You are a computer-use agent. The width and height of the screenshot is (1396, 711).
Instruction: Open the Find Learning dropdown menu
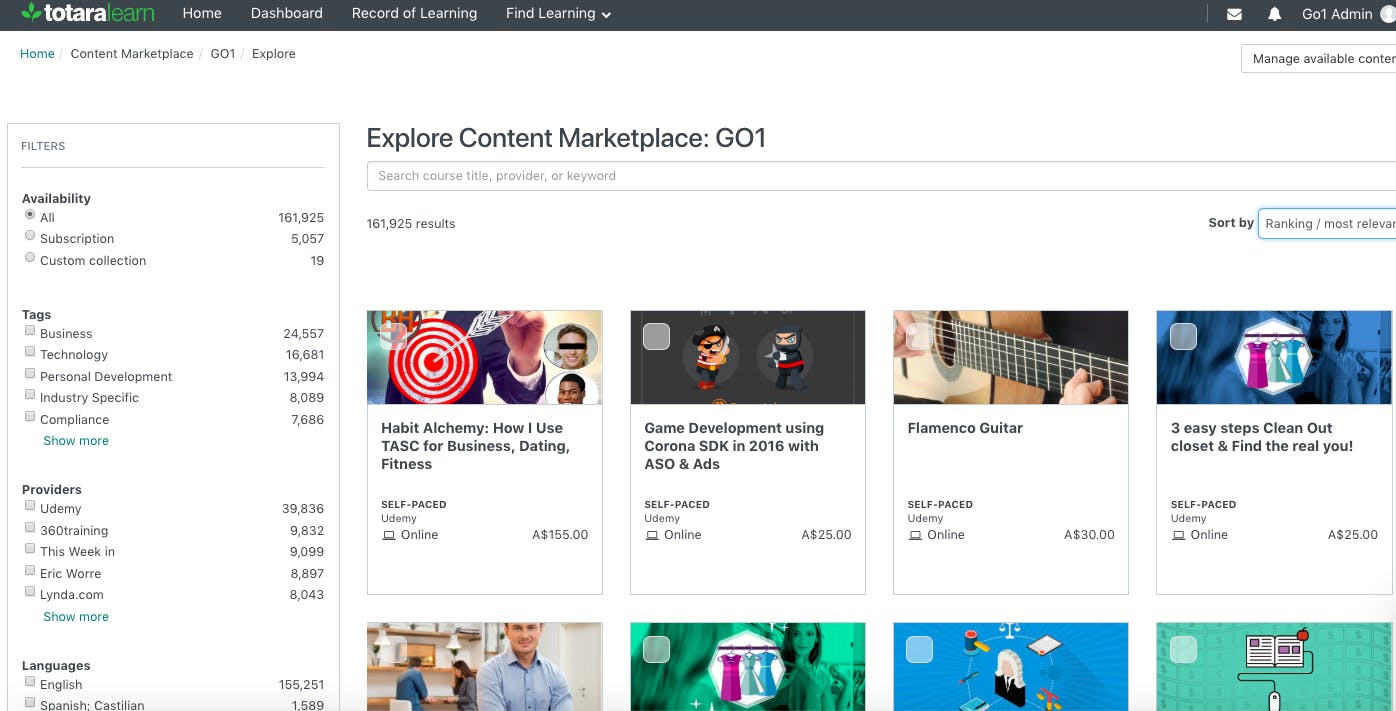(x=558, y=14)
